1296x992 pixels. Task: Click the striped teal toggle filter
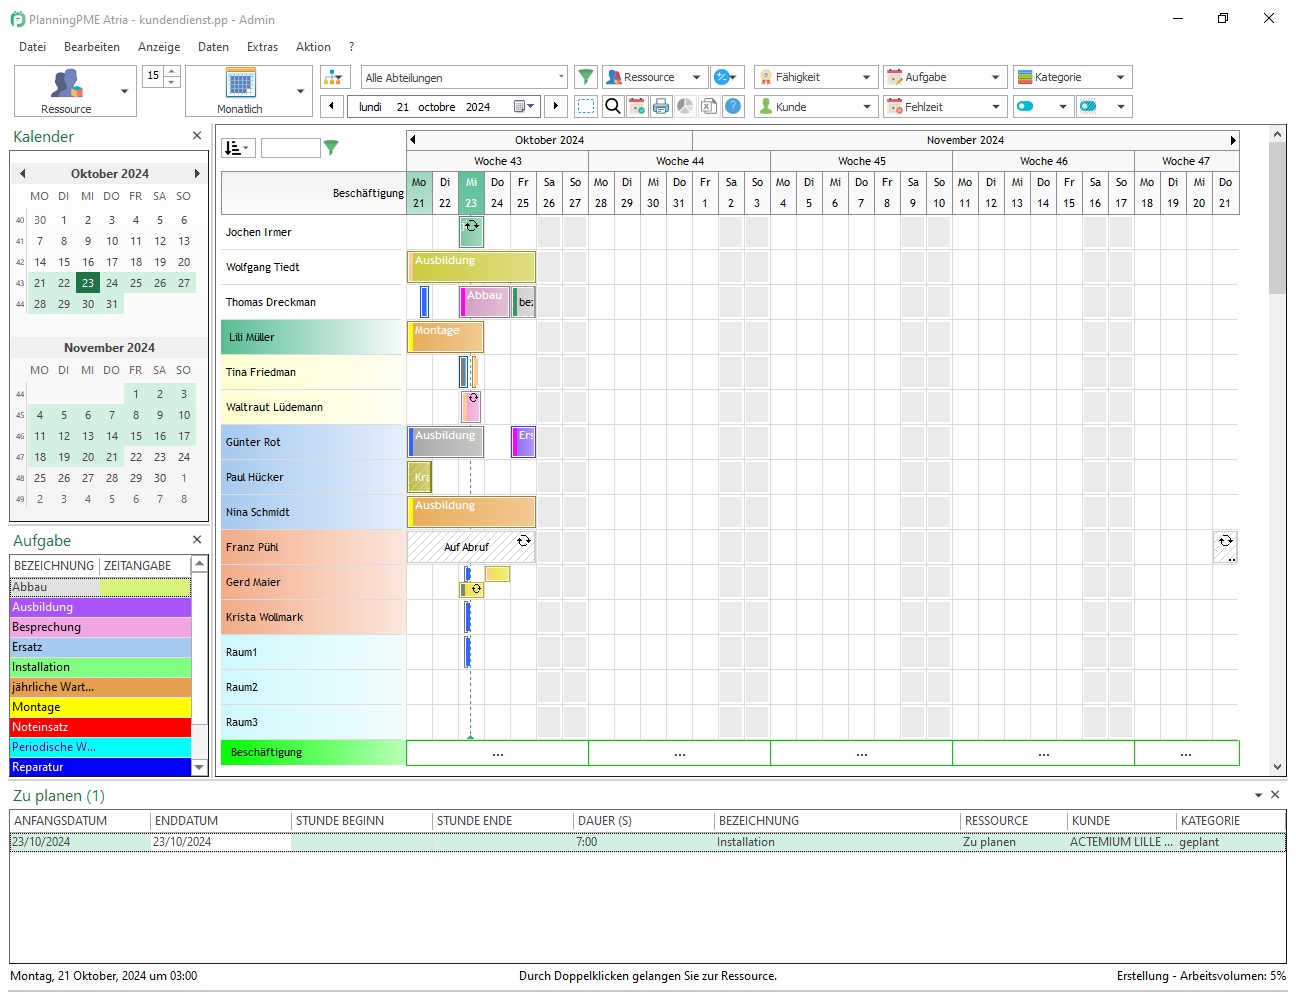[1088, 106]
